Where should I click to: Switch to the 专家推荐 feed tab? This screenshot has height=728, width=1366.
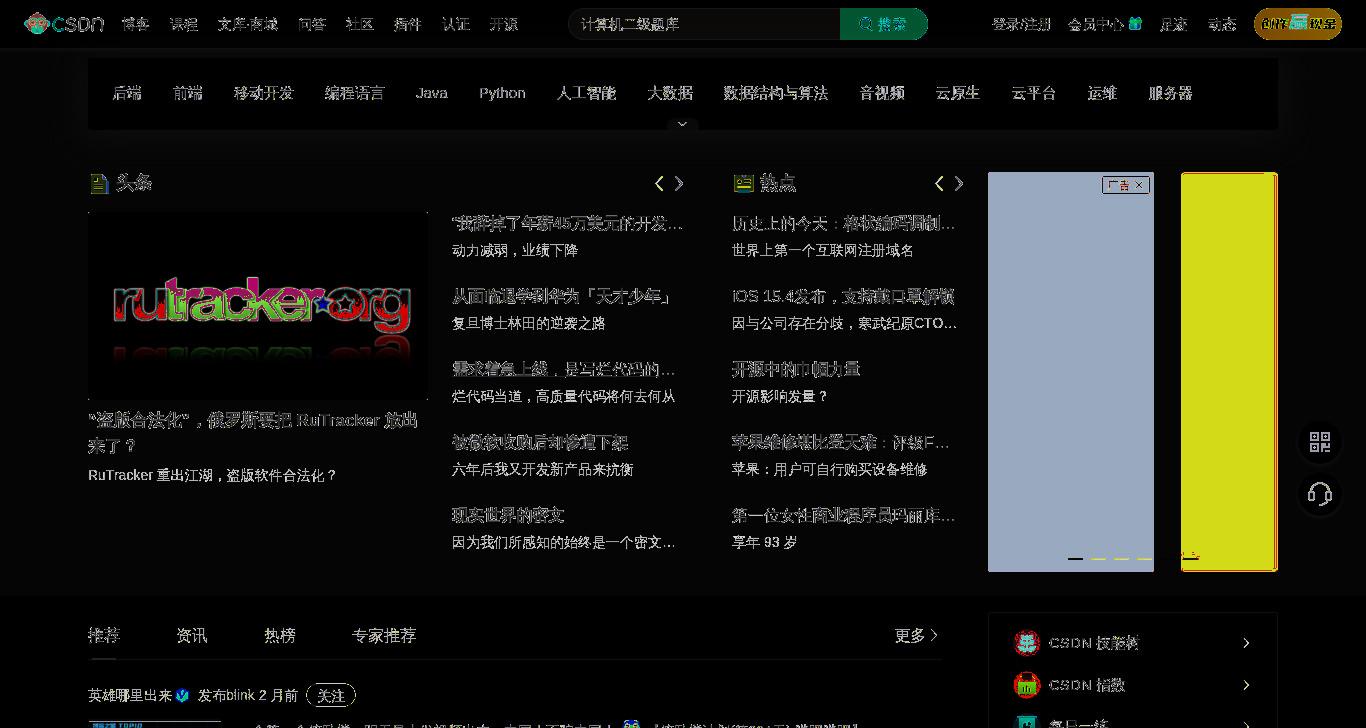tap(384, 635)
